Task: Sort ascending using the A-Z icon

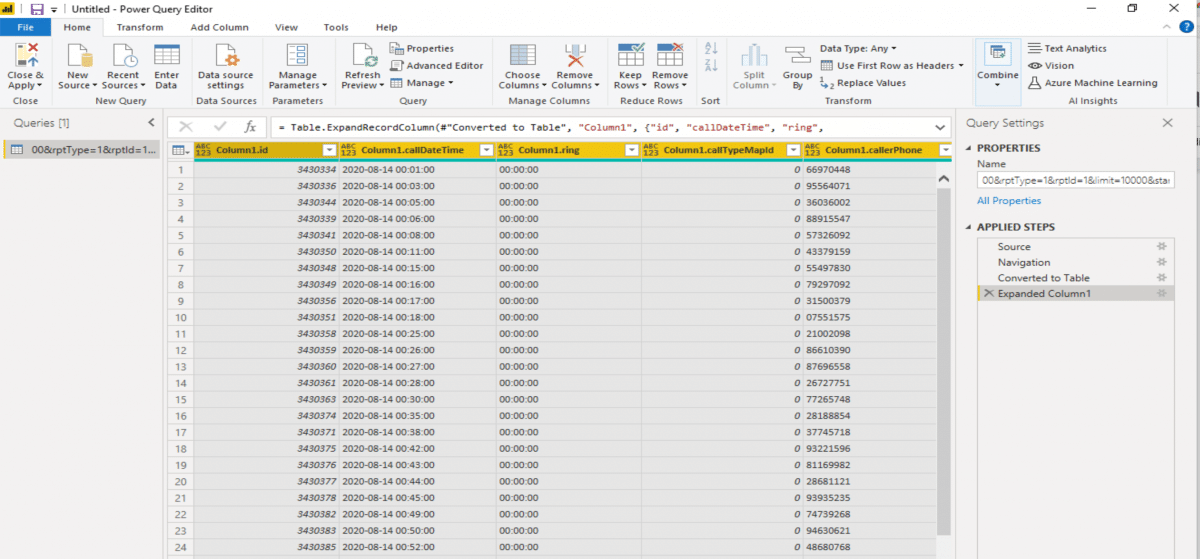Action: (x=711, y=48)
